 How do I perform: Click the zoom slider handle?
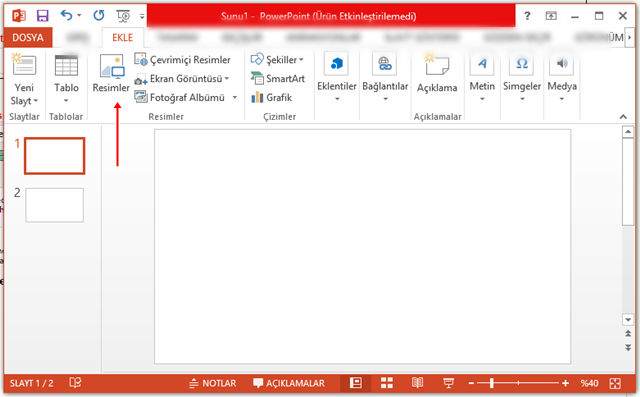tap(492, 383)
